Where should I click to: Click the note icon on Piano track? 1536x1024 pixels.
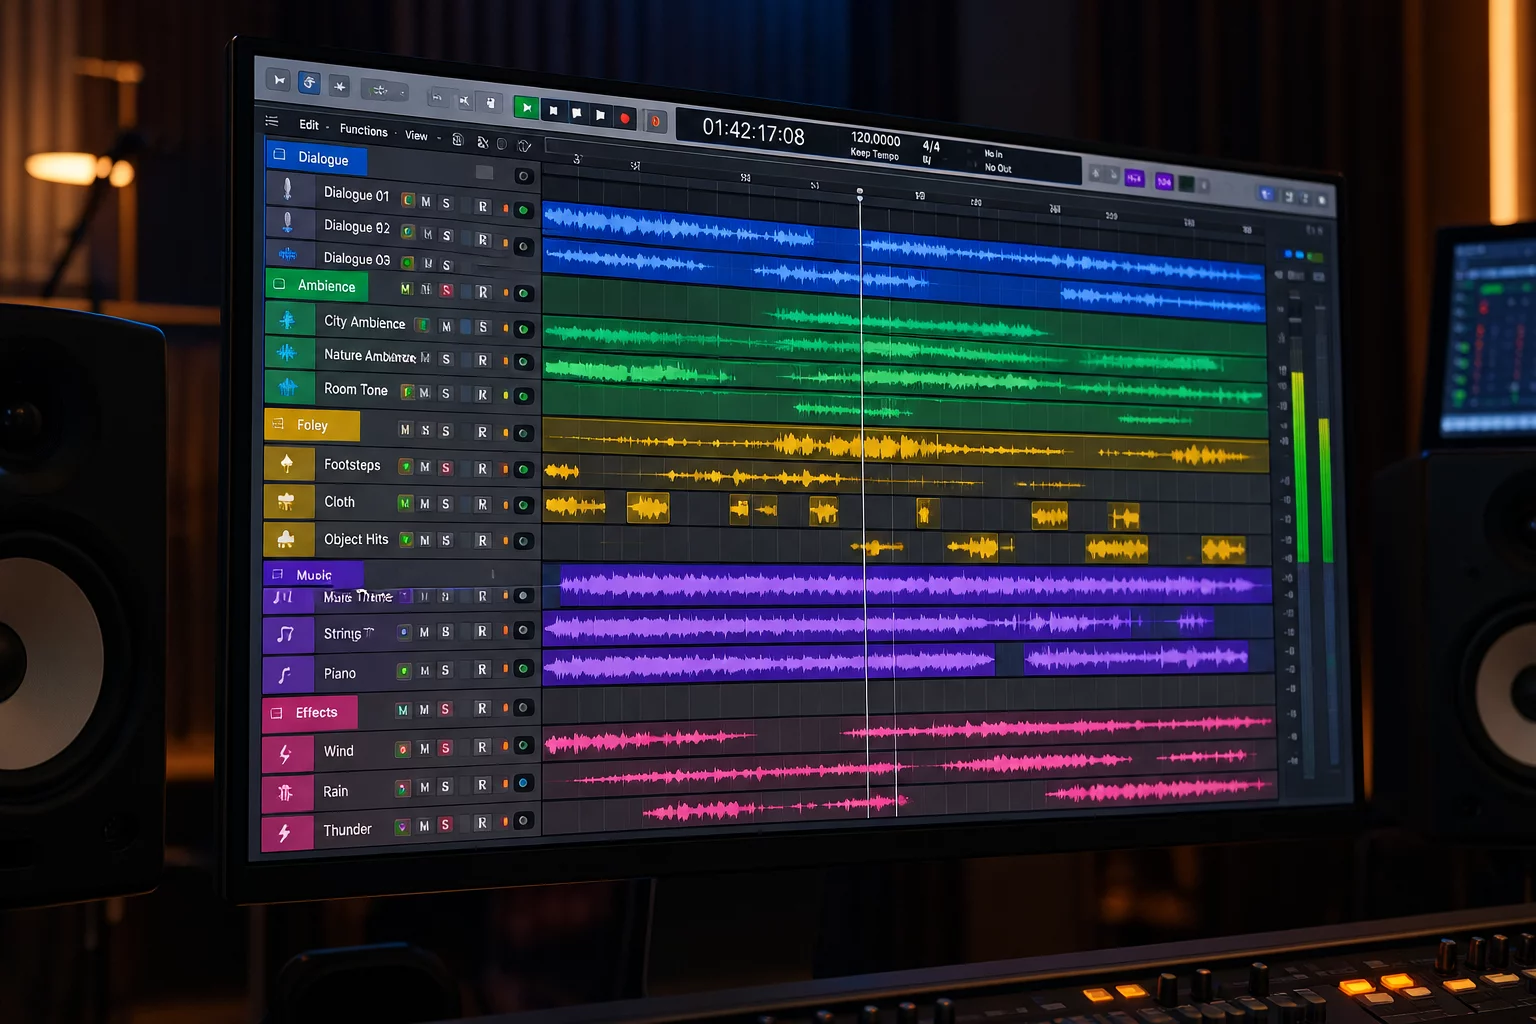click(x=284, y=675)
